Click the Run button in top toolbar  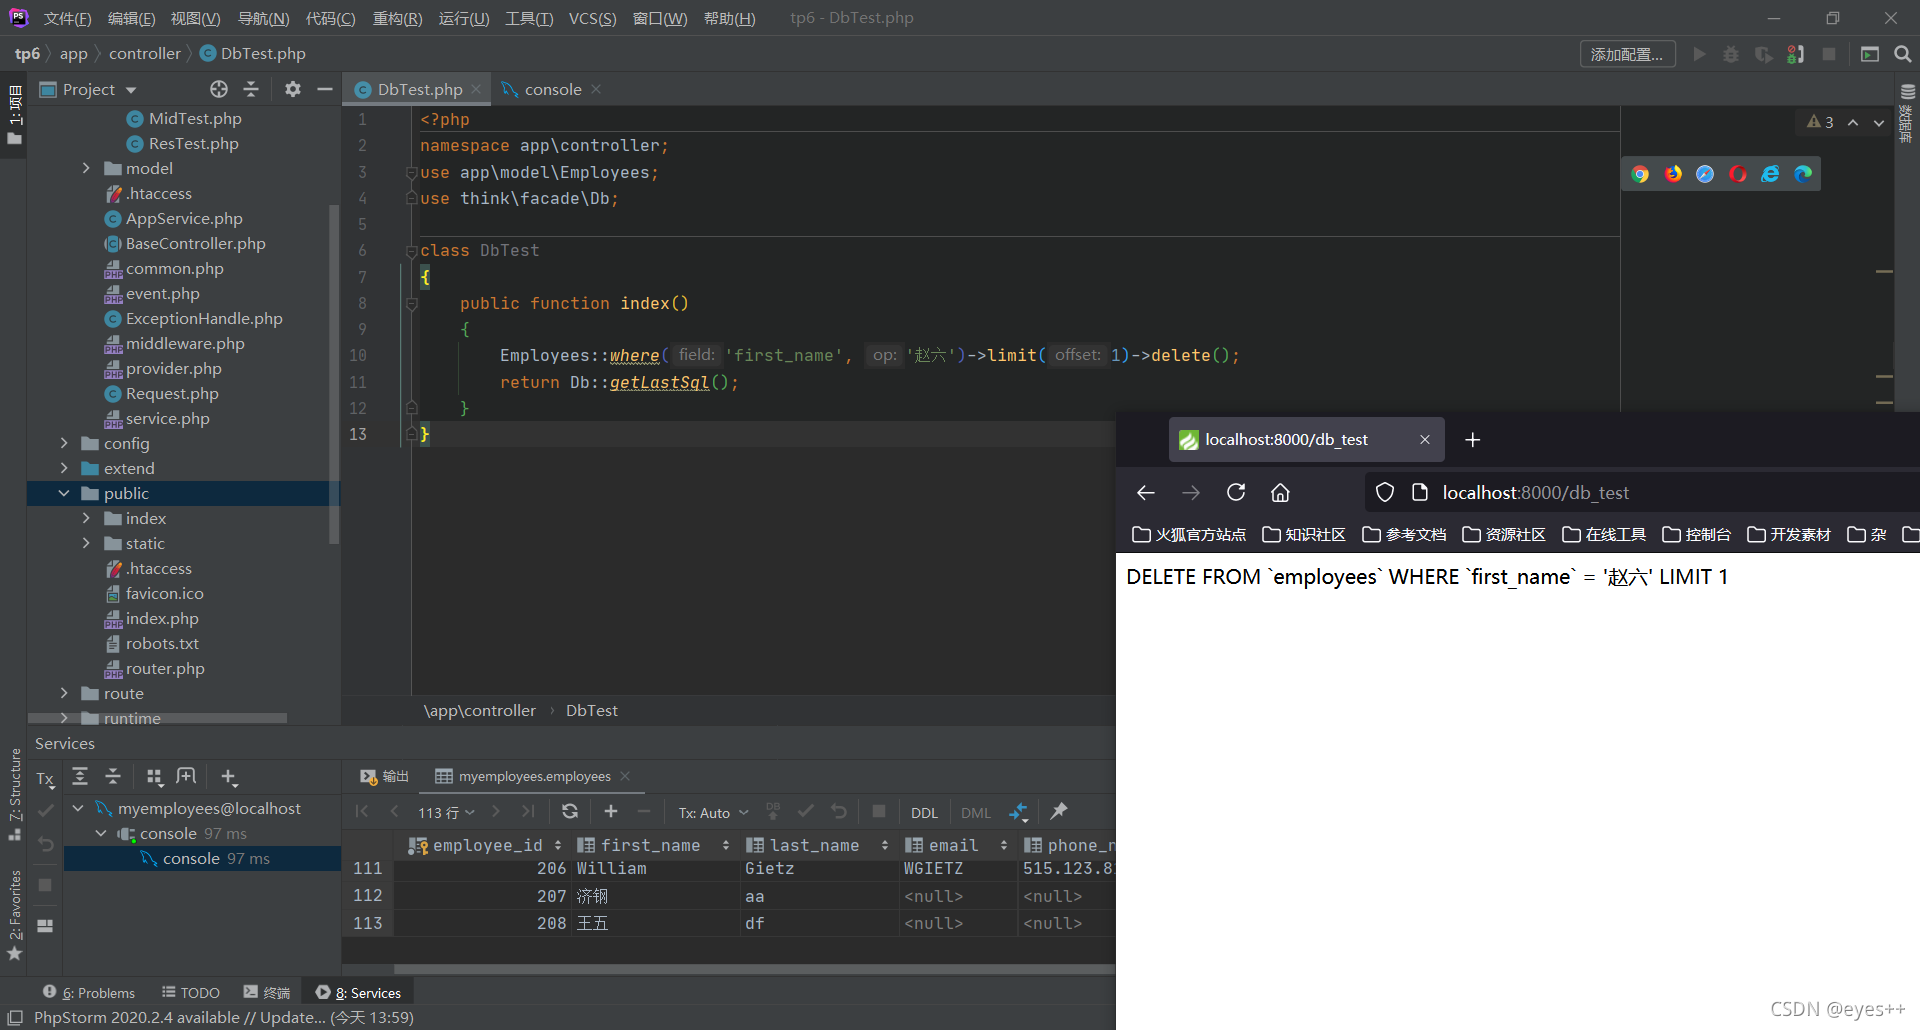coord(1699,54)
